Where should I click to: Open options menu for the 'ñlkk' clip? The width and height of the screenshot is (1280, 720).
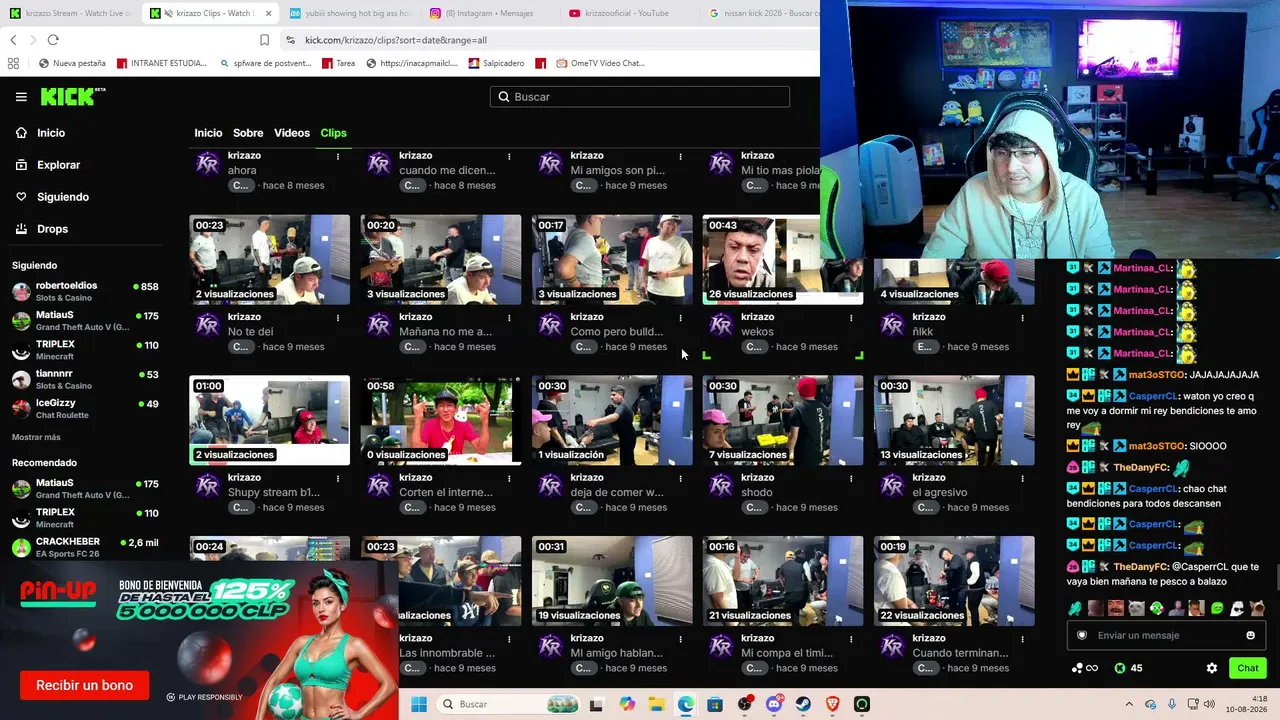point(1022,317)
